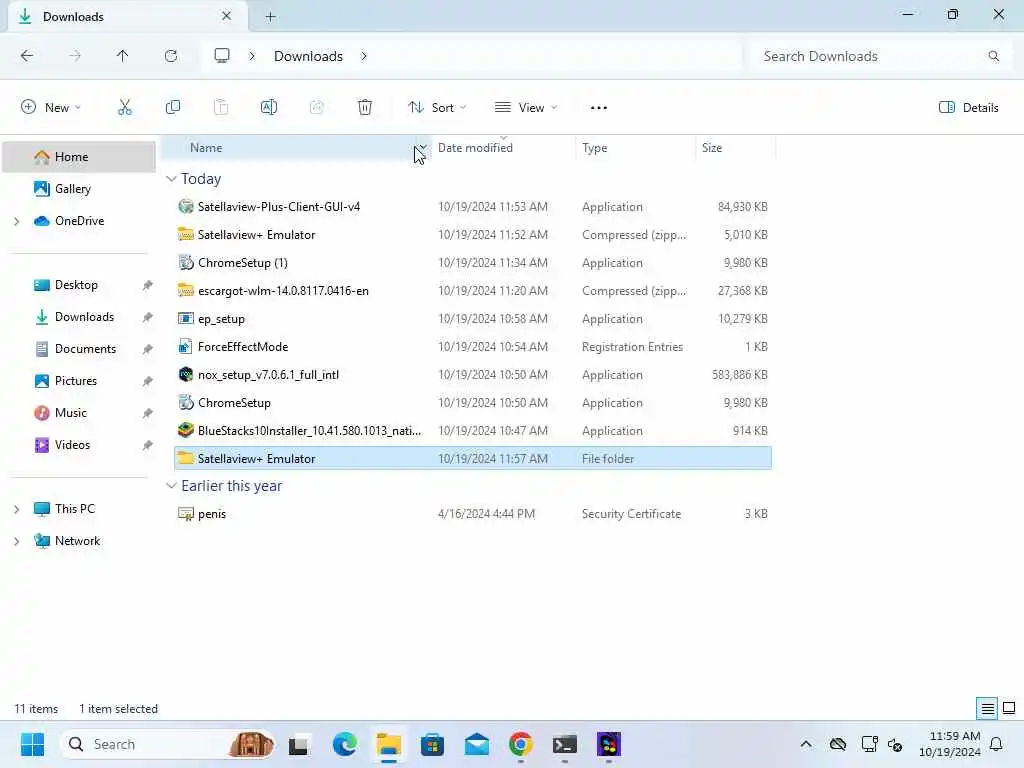Navigate up one folder level
This screenshot has height=768, width=1024.
[123, 56]
